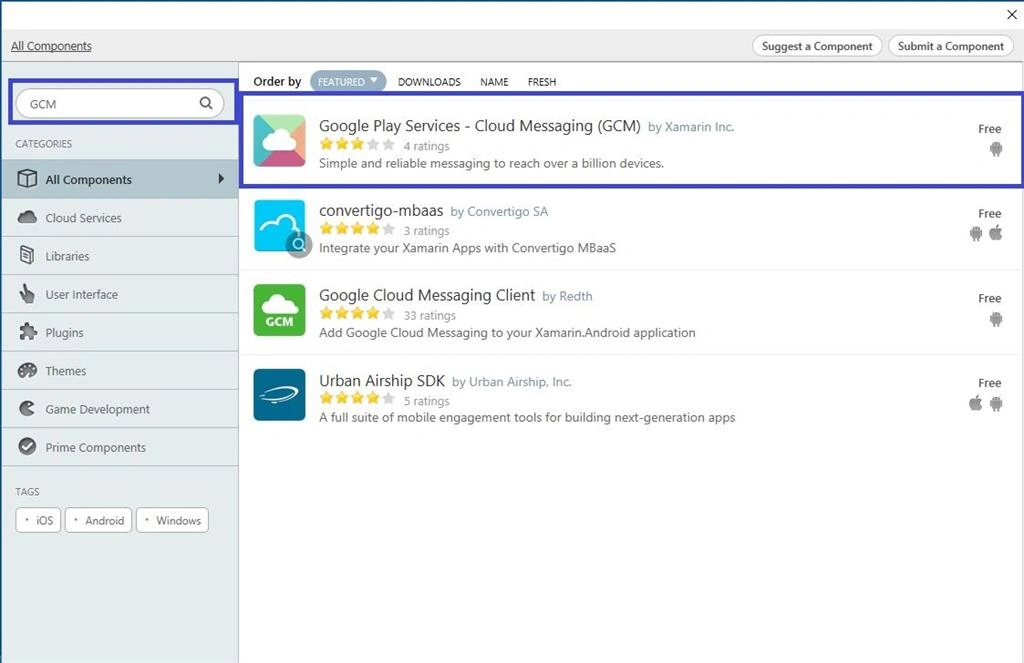
Task: Click the GCM search input field
Action: click(x=120, y=103)
